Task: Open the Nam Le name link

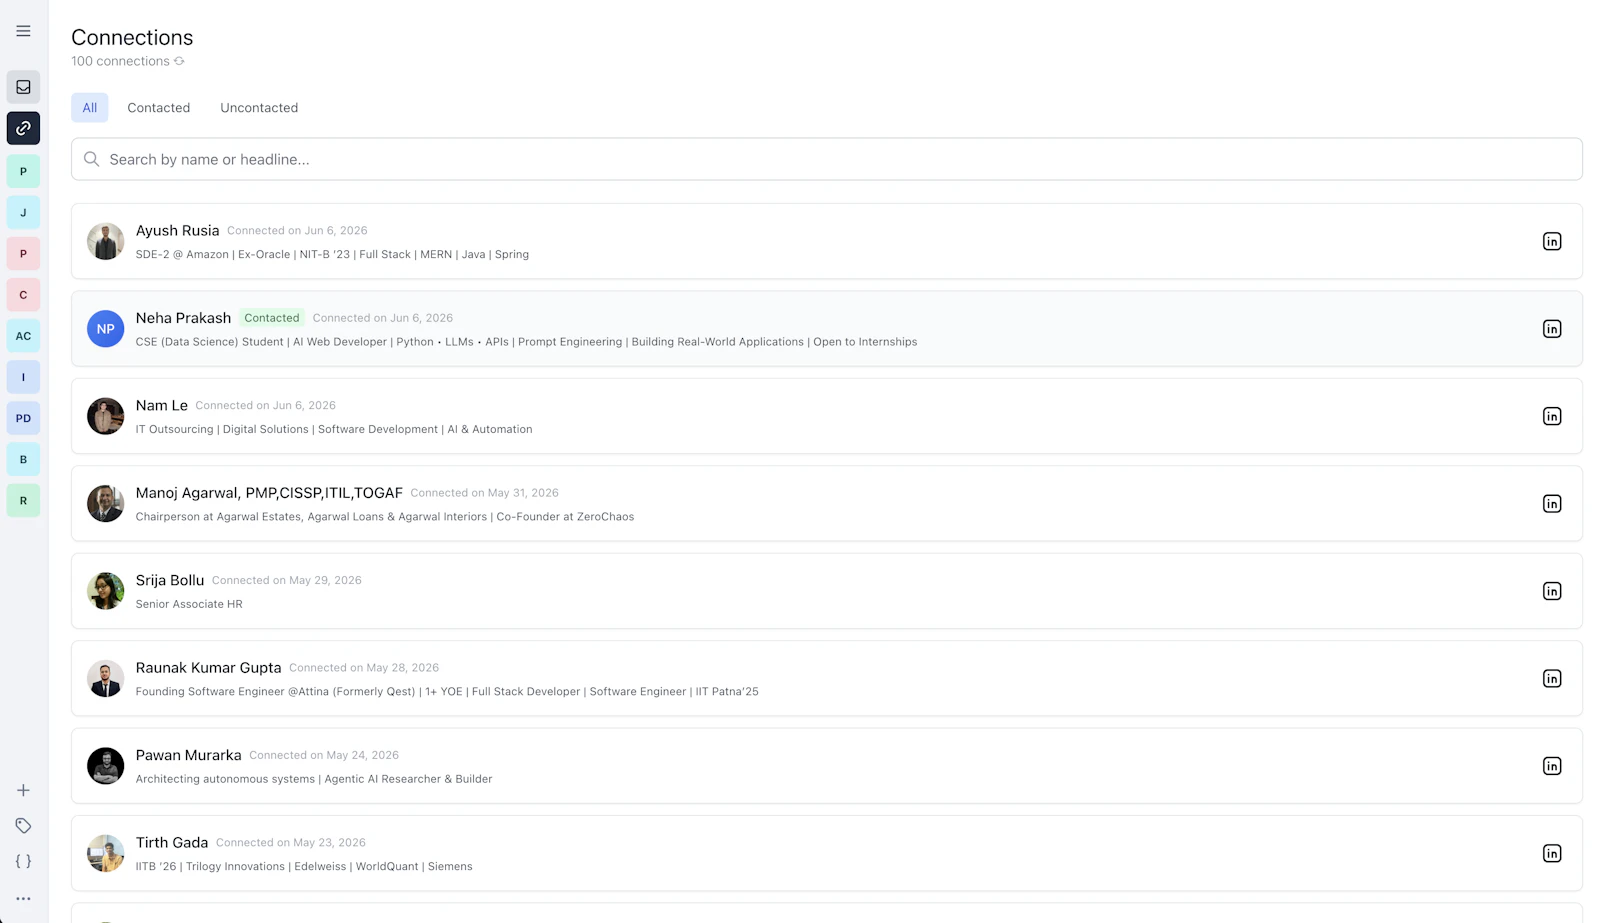Action: pyautogui.click(x=162, y=405)
